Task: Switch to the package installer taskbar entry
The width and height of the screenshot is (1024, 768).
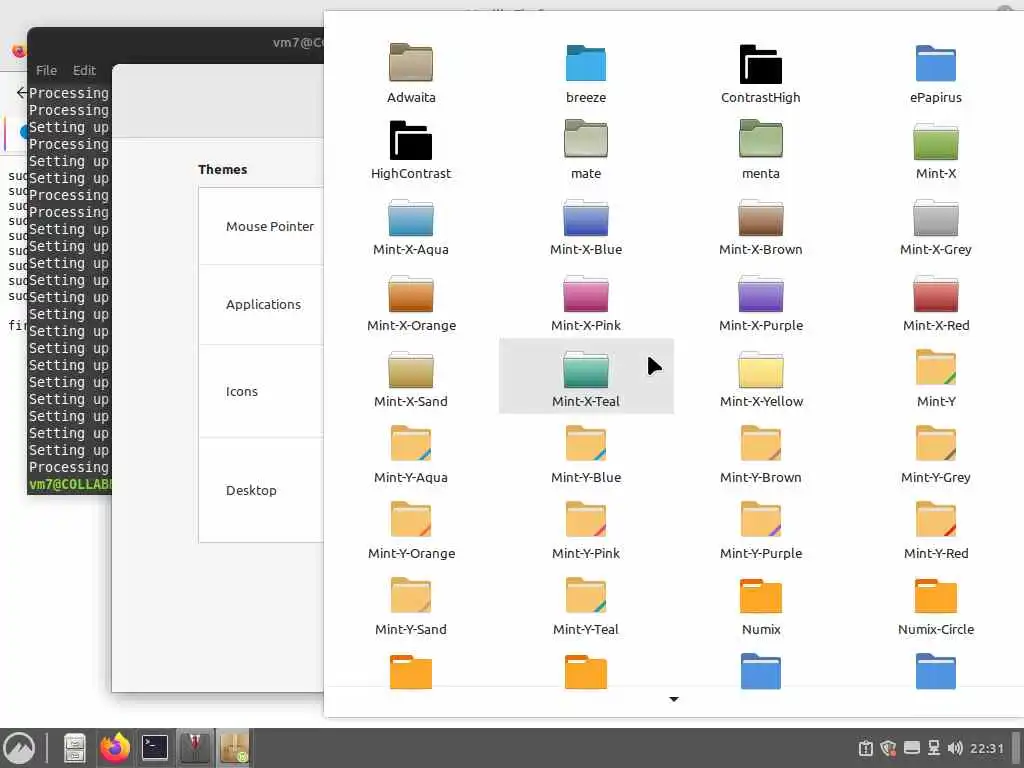Action: (x=234, y=748)
